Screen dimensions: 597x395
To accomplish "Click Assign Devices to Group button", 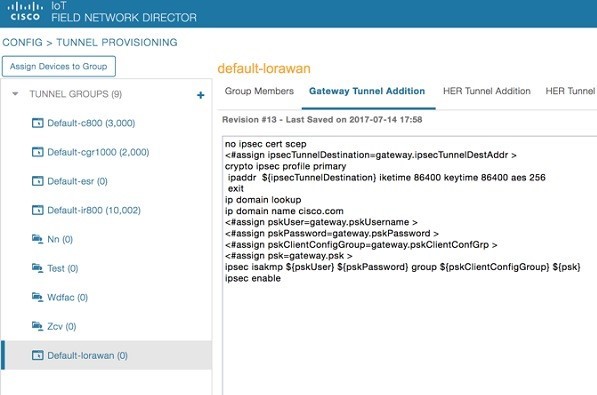I will 59,66.
